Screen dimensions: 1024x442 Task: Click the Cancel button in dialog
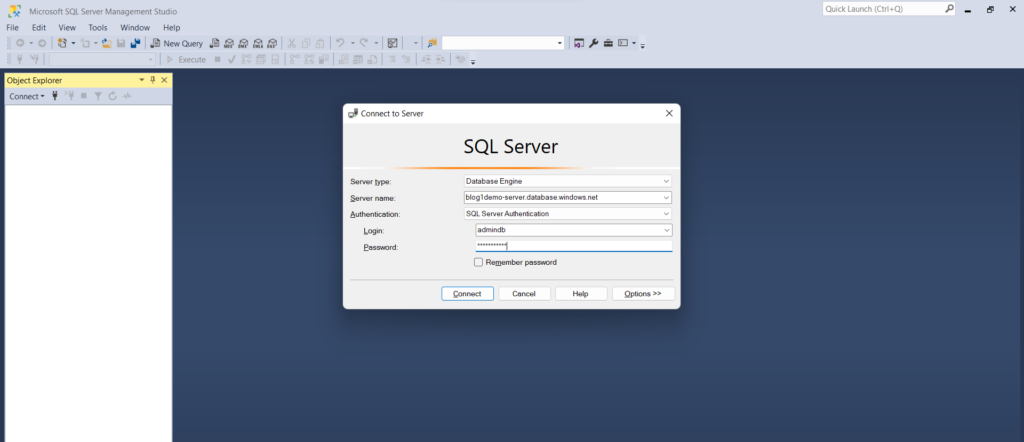point(524,294)
